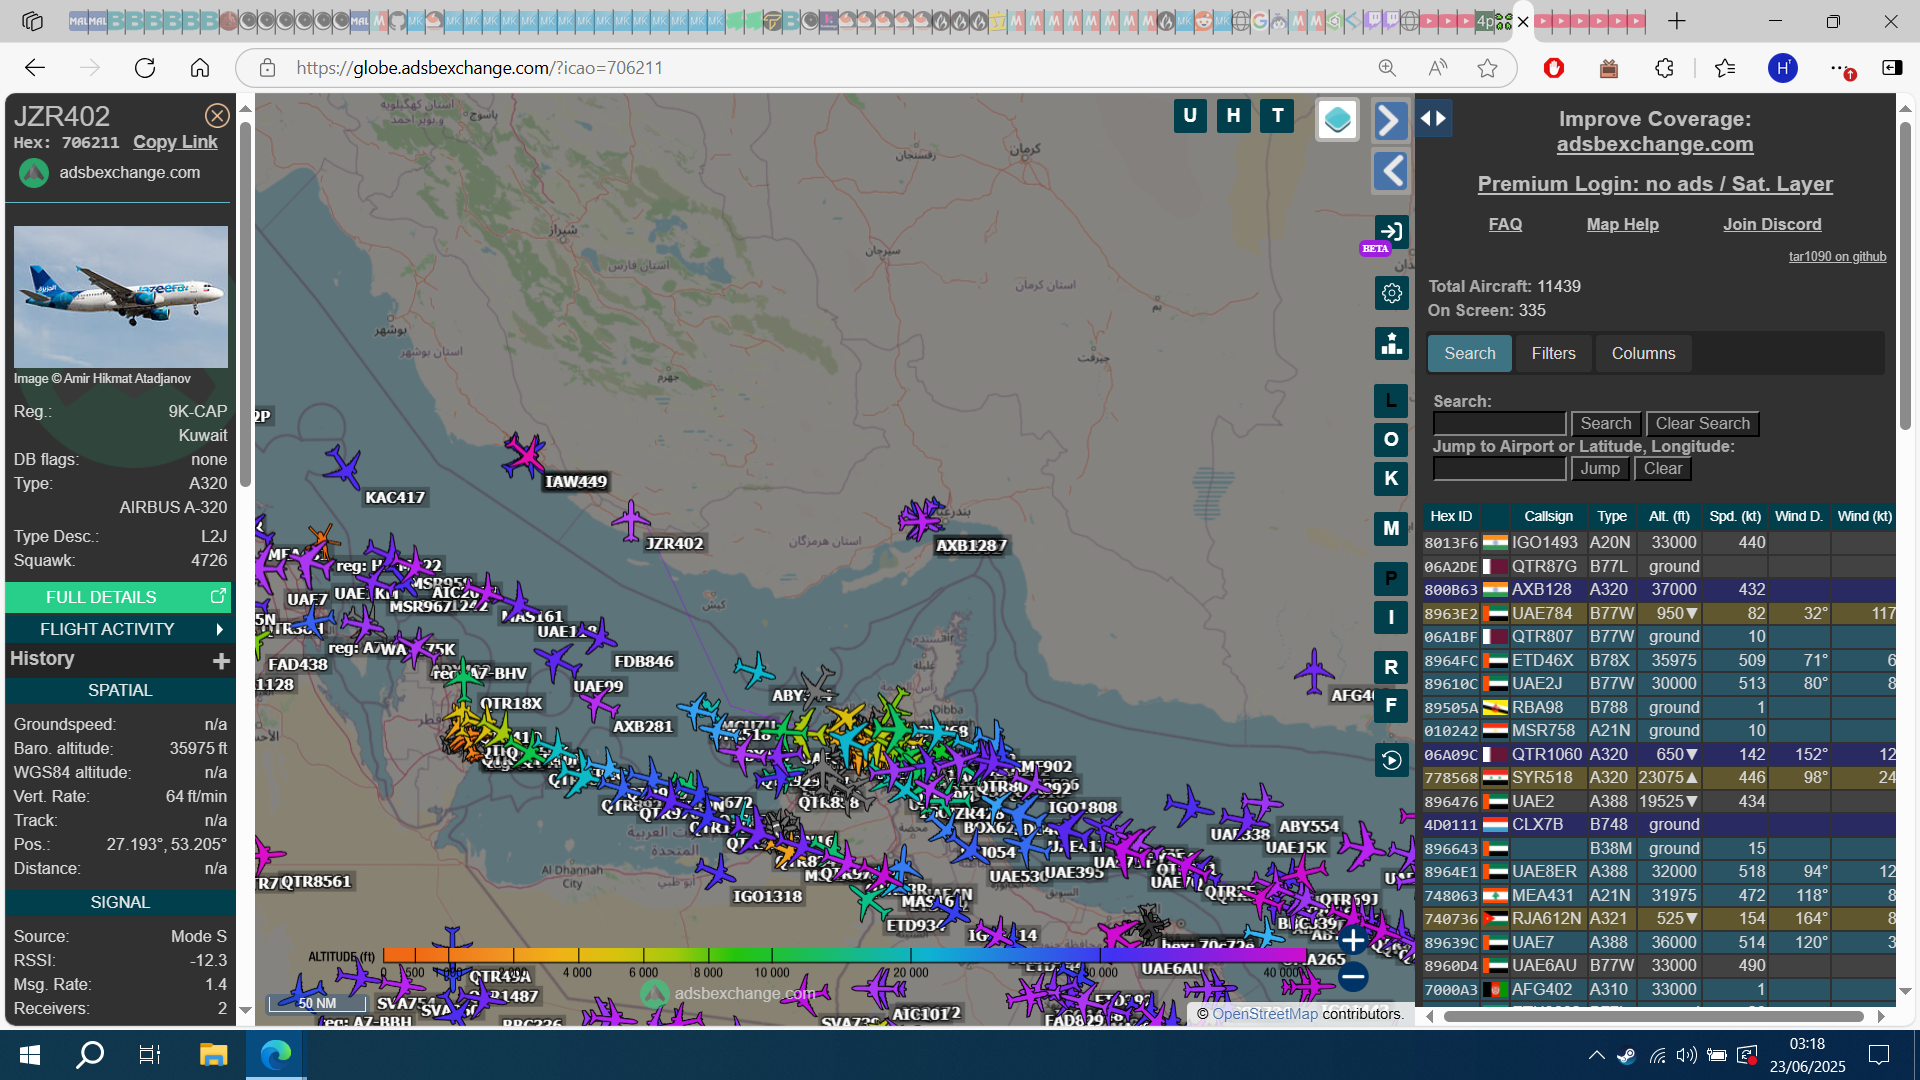
Task: Click the left chevron sidebar arrow
Action: click(x=1390, y=171)
